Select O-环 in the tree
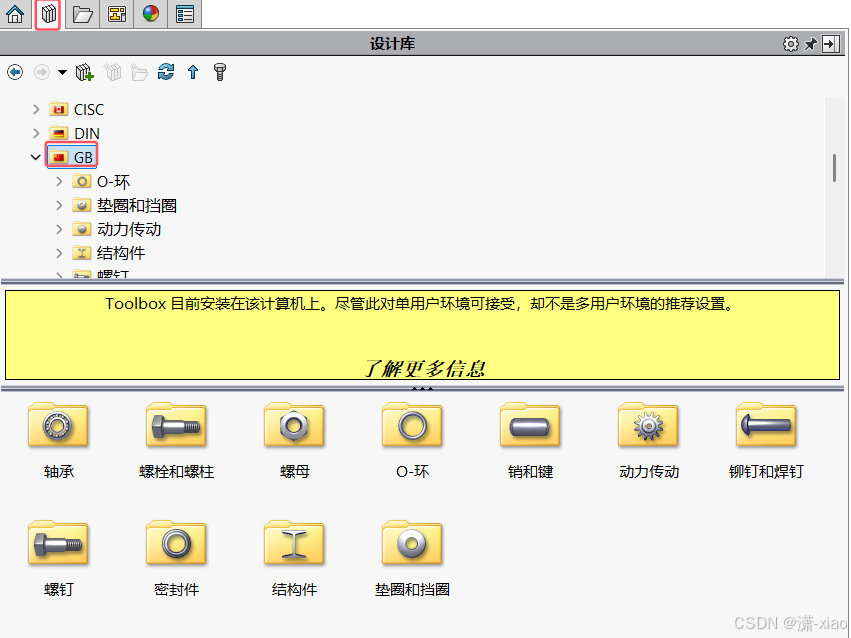 (101, 182)
